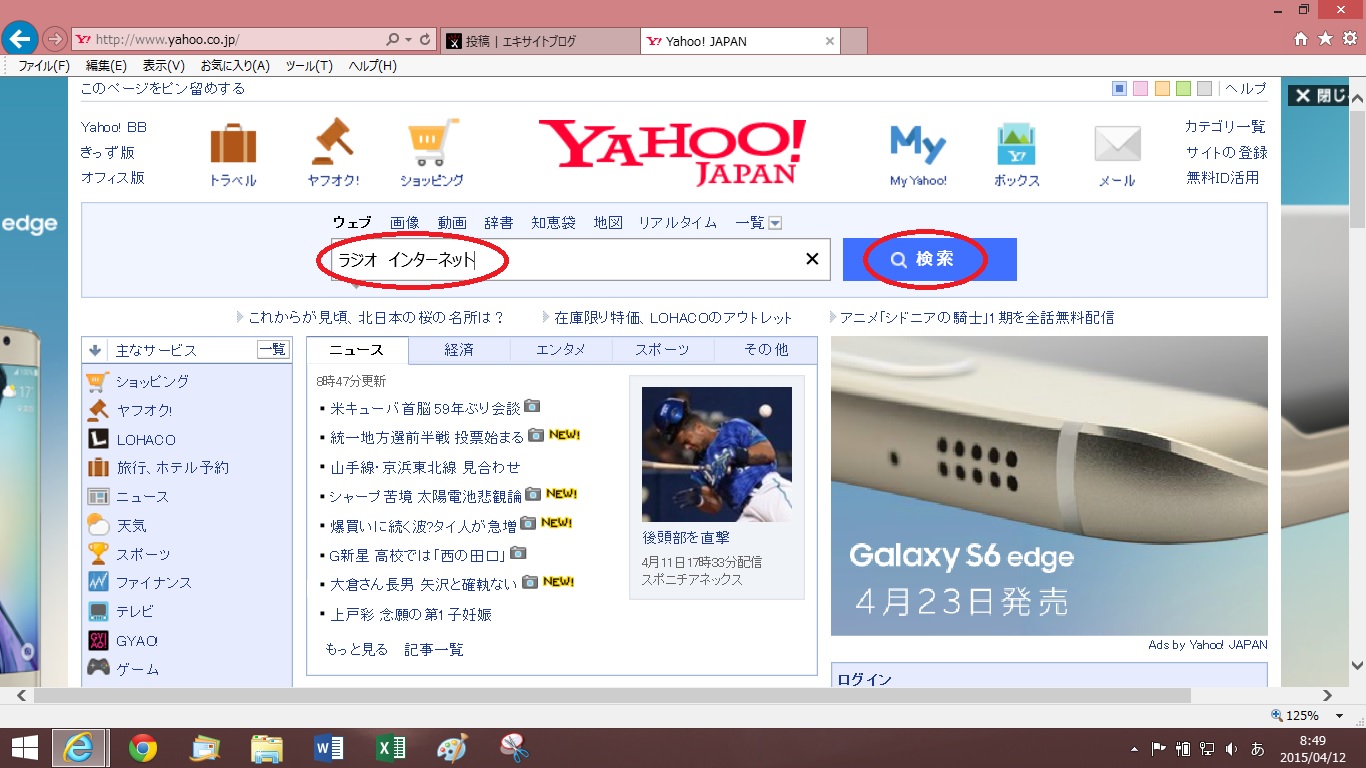1366x768 pixels.
Task: Click このページをピン留めする link
Action: coord(163,88)
